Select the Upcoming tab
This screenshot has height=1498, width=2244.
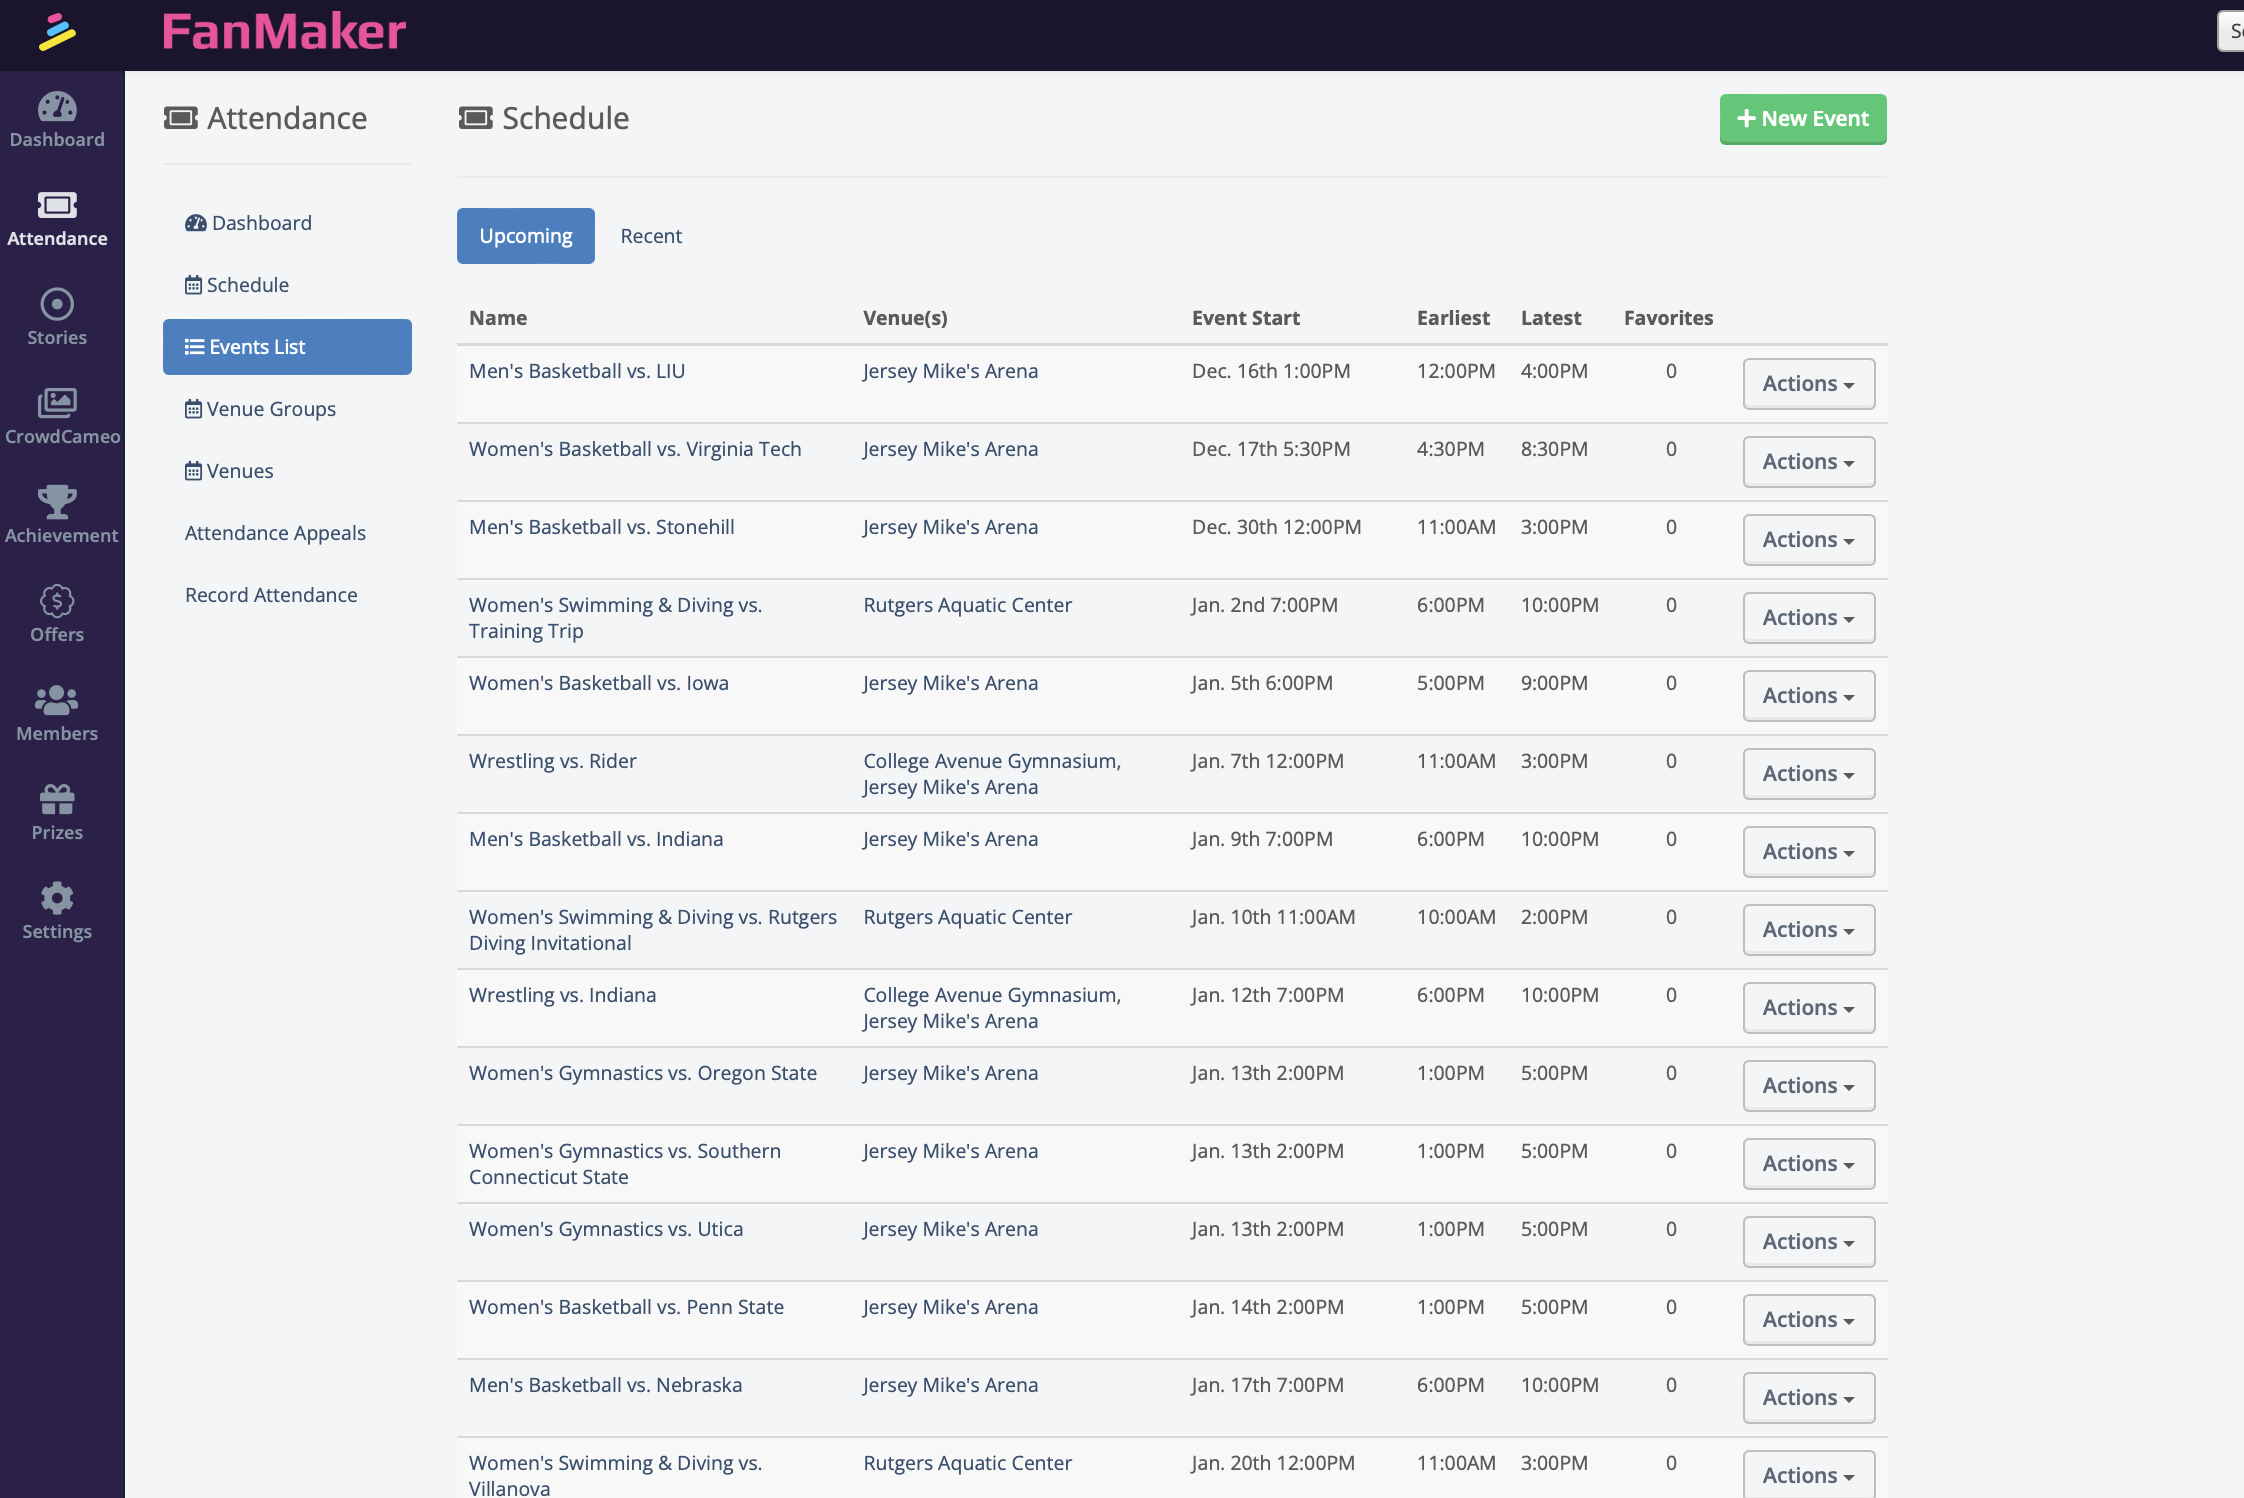(x=525, y=236)
